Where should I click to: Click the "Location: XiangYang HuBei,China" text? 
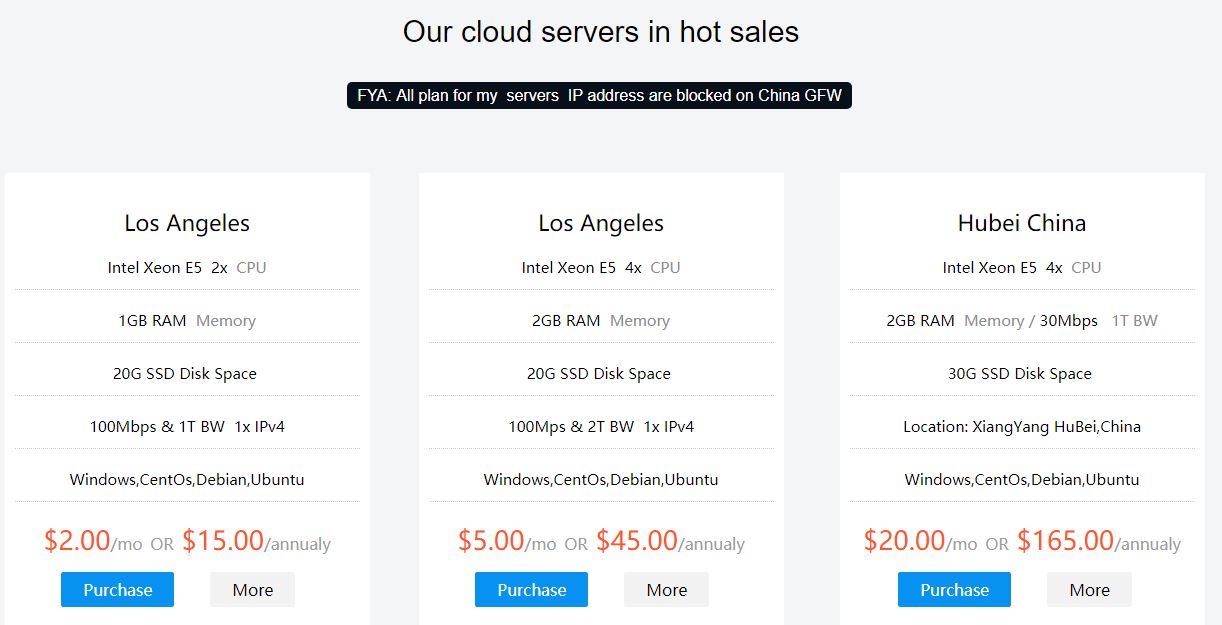[x=1021, y=427]
